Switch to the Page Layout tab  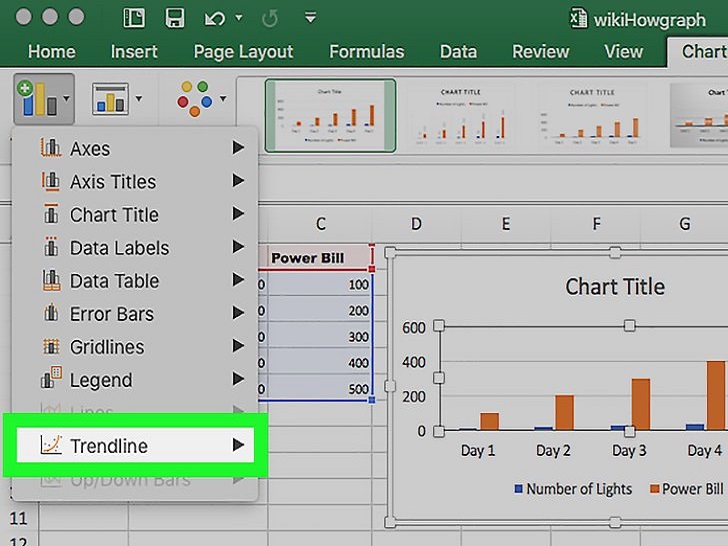[x=243, y=52]
